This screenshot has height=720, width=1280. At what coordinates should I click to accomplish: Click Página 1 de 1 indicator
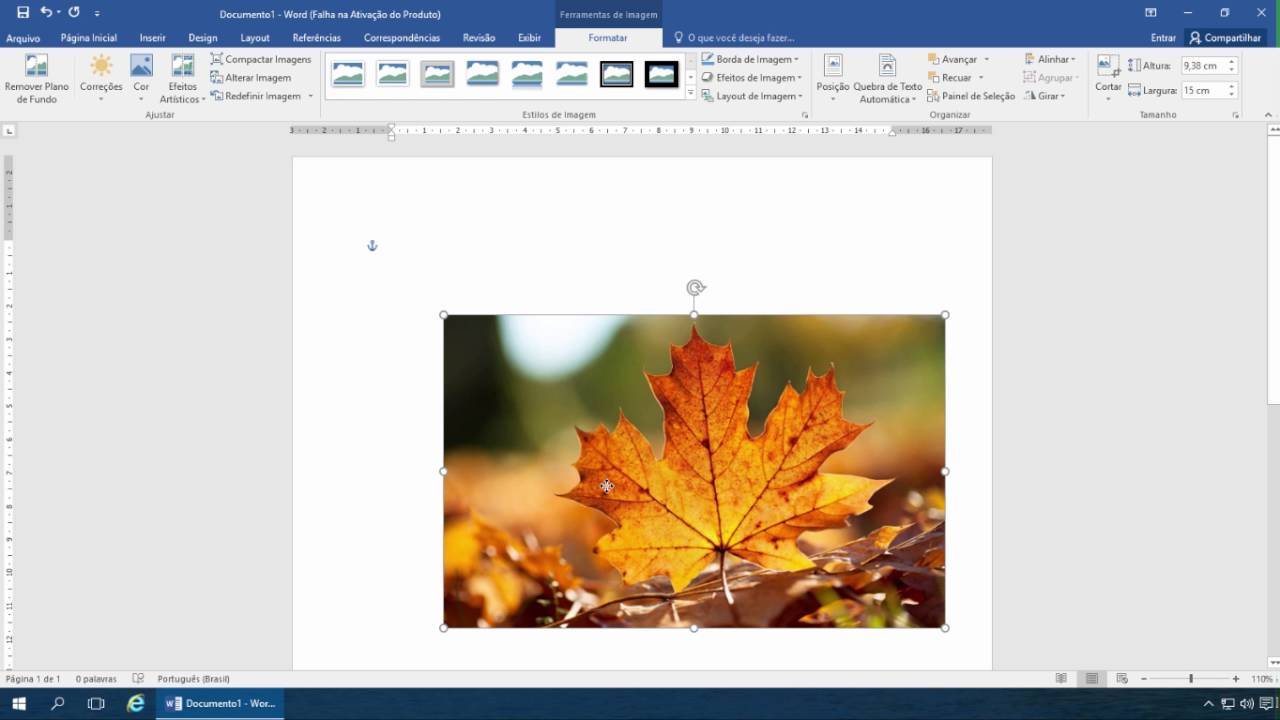click(x=33, y=679)
